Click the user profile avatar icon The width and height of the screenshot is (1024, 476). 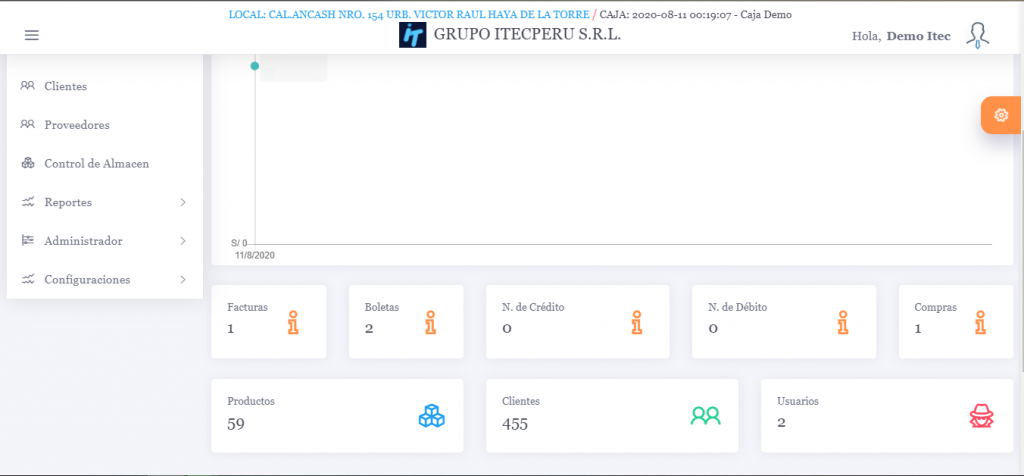(x=977, y=35)
